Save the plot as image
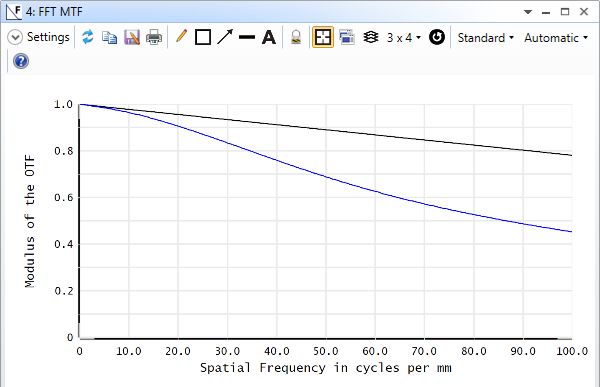 click(x=132, y=38)
